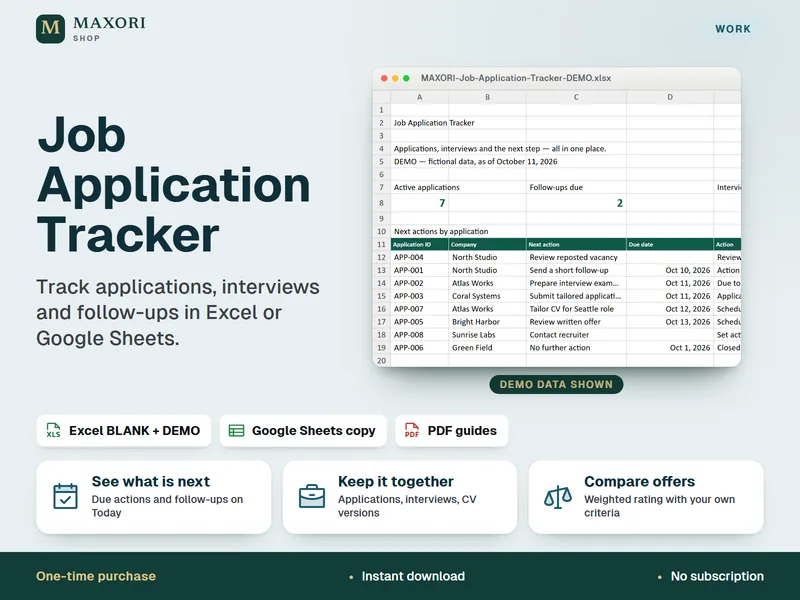Click the balance scales icon

click(x=558, y=496)
